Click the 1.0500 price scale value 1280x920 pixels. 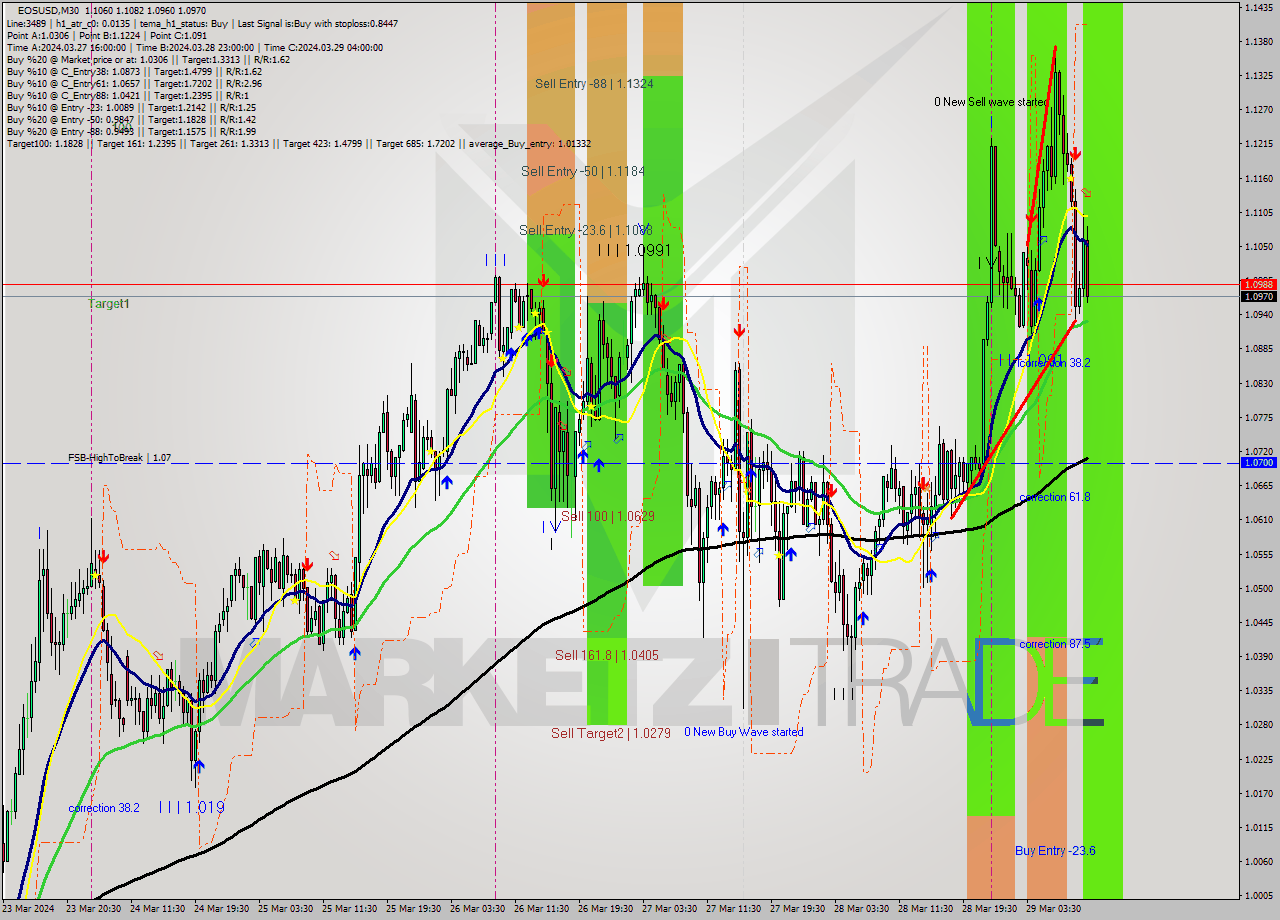coord(1258,588)
